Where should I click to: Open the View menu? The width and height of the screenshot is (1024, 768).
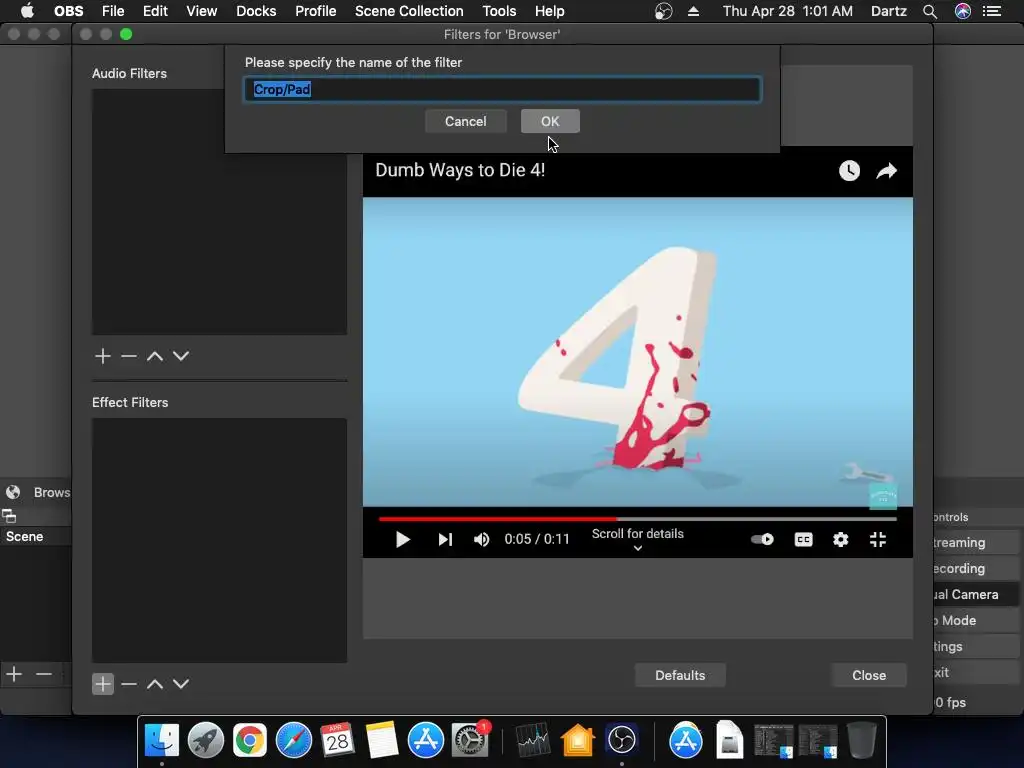(x=202, y=11)
